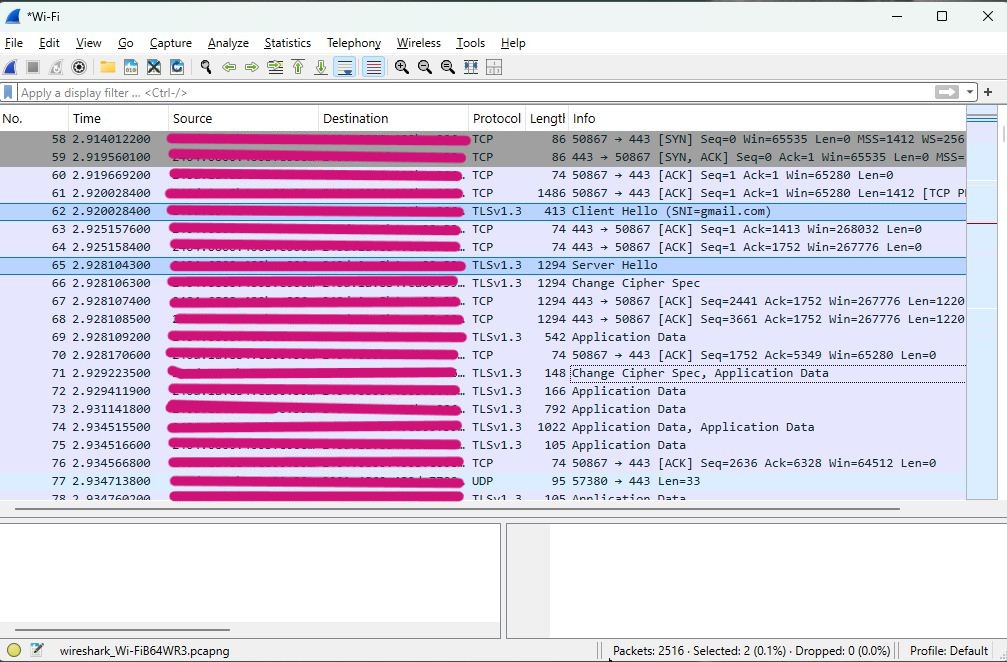Jump to the first packet
This screenshot has width=1007, height=662.
click(298, 67)
